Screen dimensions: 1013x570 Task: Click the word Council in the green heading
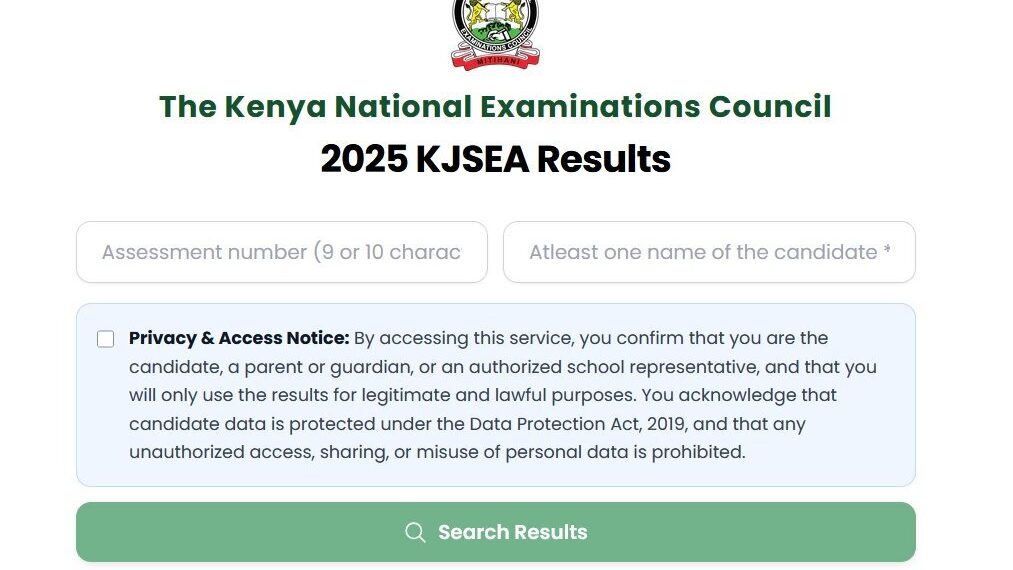click(770, 107)
